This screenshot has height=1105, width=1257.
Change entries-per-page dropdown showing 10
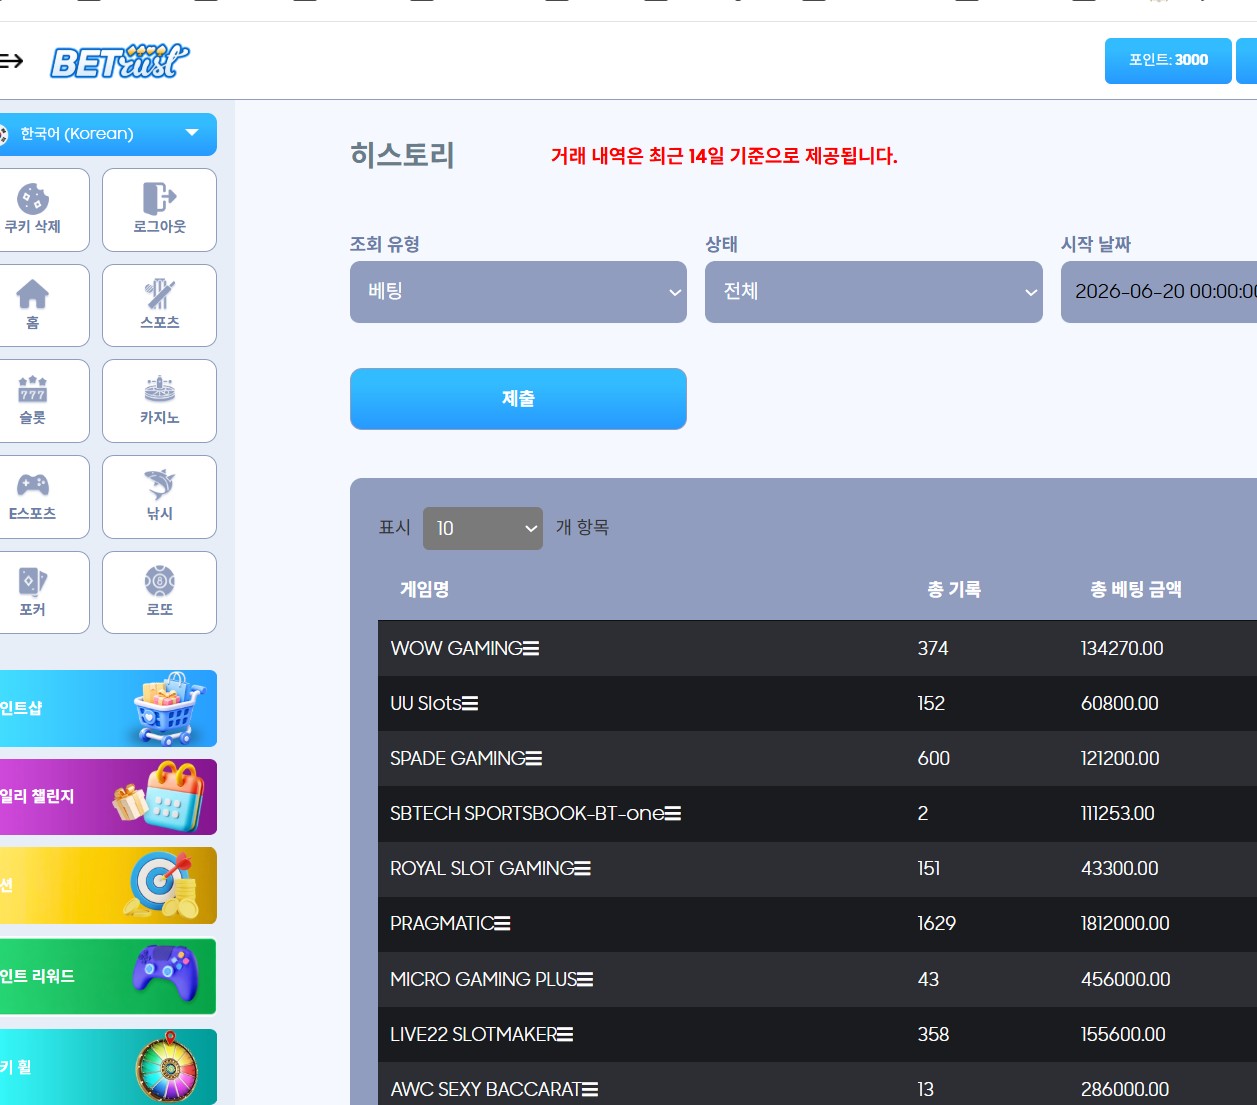pyautogui.click(x=483, y=528)
